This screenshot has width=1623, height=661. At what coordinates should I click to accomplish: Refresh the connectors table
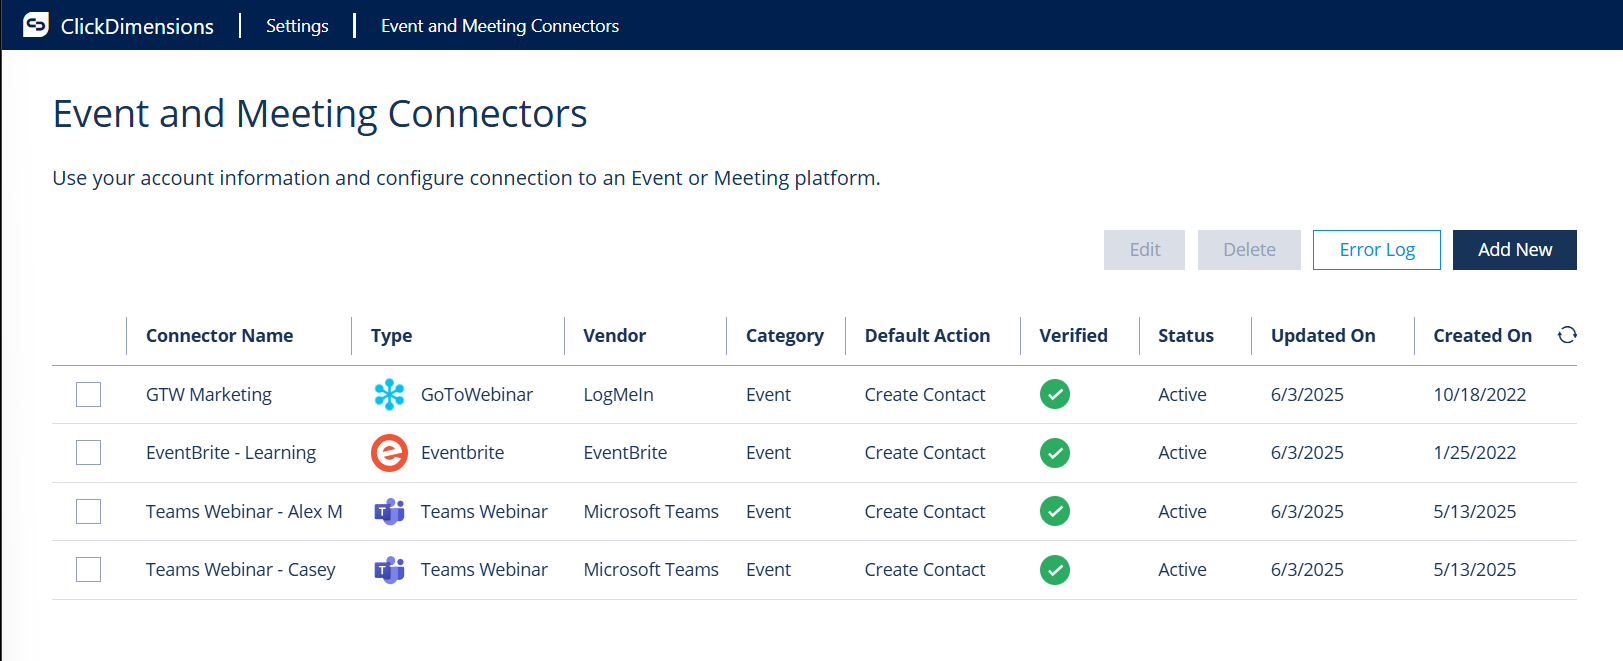point(1567,335)
